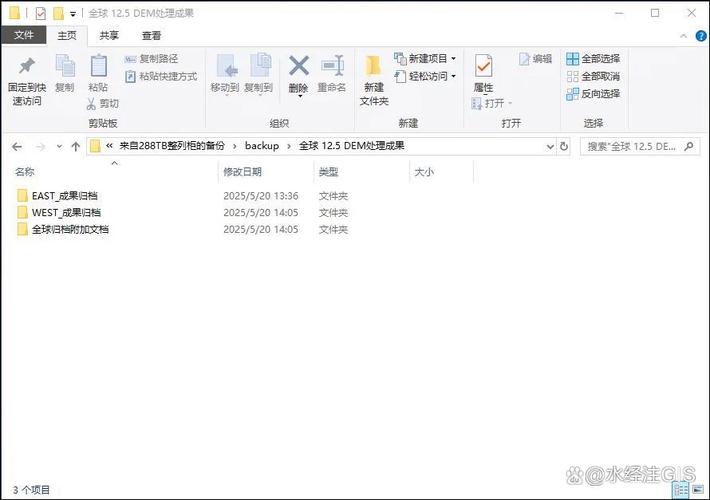Expand hidden path with the double chevron
710x500 pixels.
[x=109, y=146]
